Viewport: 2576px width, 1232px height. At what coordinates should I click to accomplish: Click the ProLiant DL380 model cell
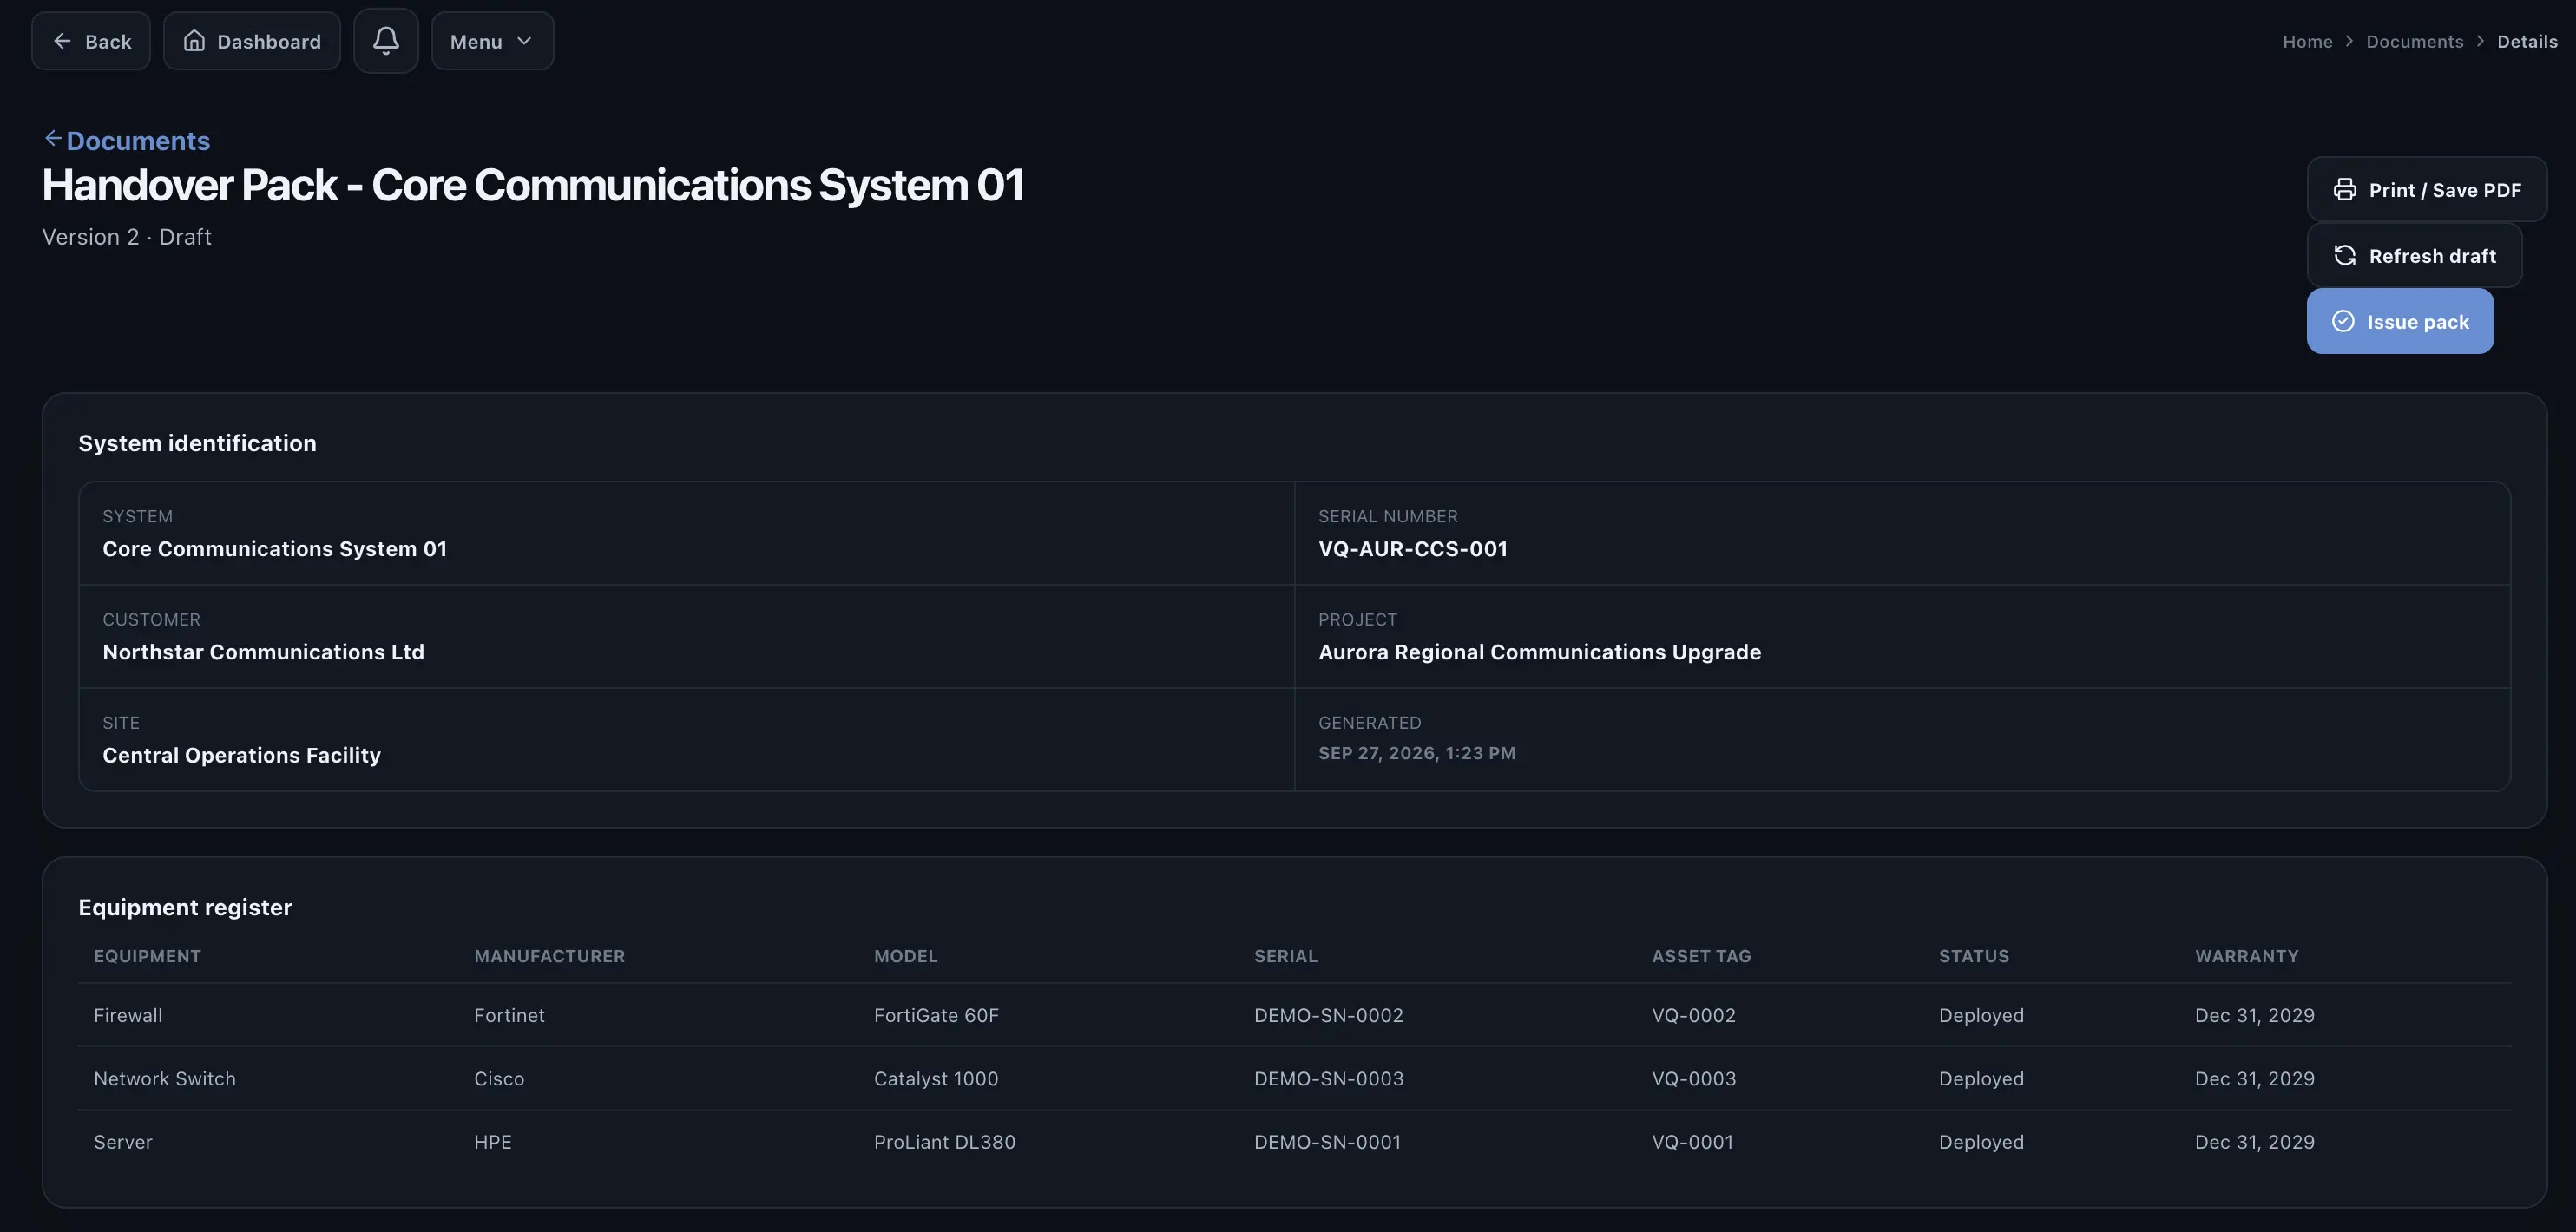click(x=944, y=1142)
